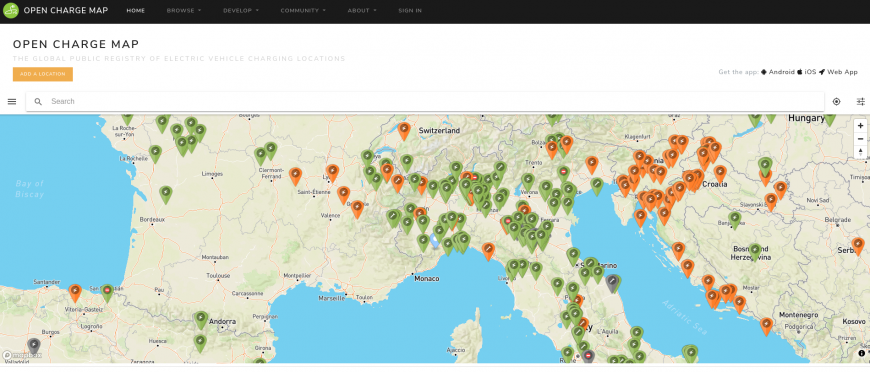This screenshot has width=870, height=372.
Task: Select the orange charger marker near Vitoria-Gasteiz
Action: 75,292
